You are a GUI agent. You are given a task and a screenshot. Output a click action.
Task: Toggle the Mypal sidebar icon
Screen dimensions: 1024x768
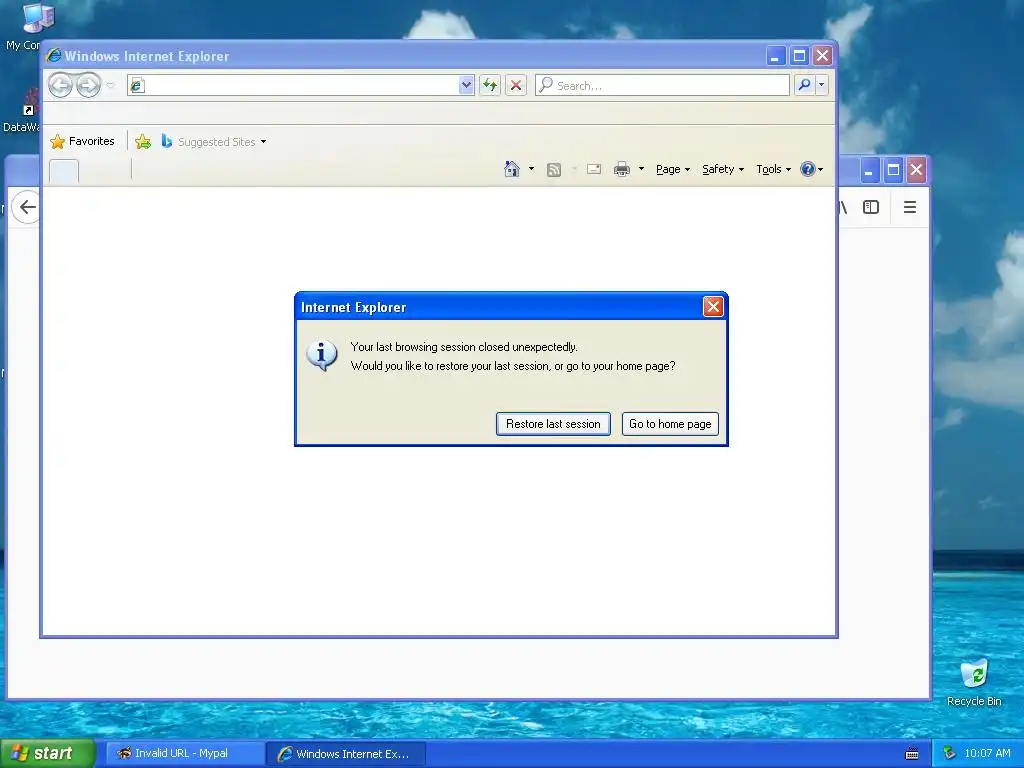click(x=871, y=208)
